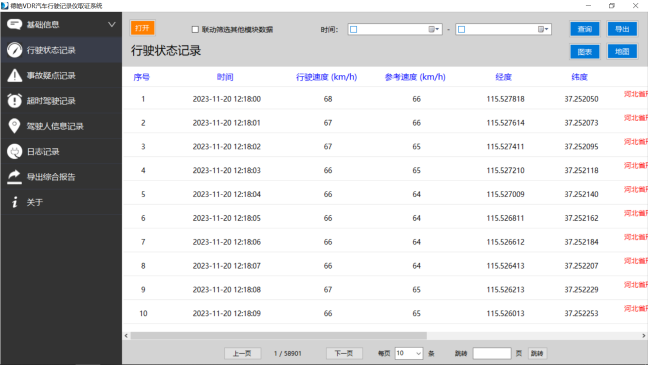Click the 驾驶人信息记录 location pin icon
The height and width of the screenshot is (365, 648).
coord(14,126)
